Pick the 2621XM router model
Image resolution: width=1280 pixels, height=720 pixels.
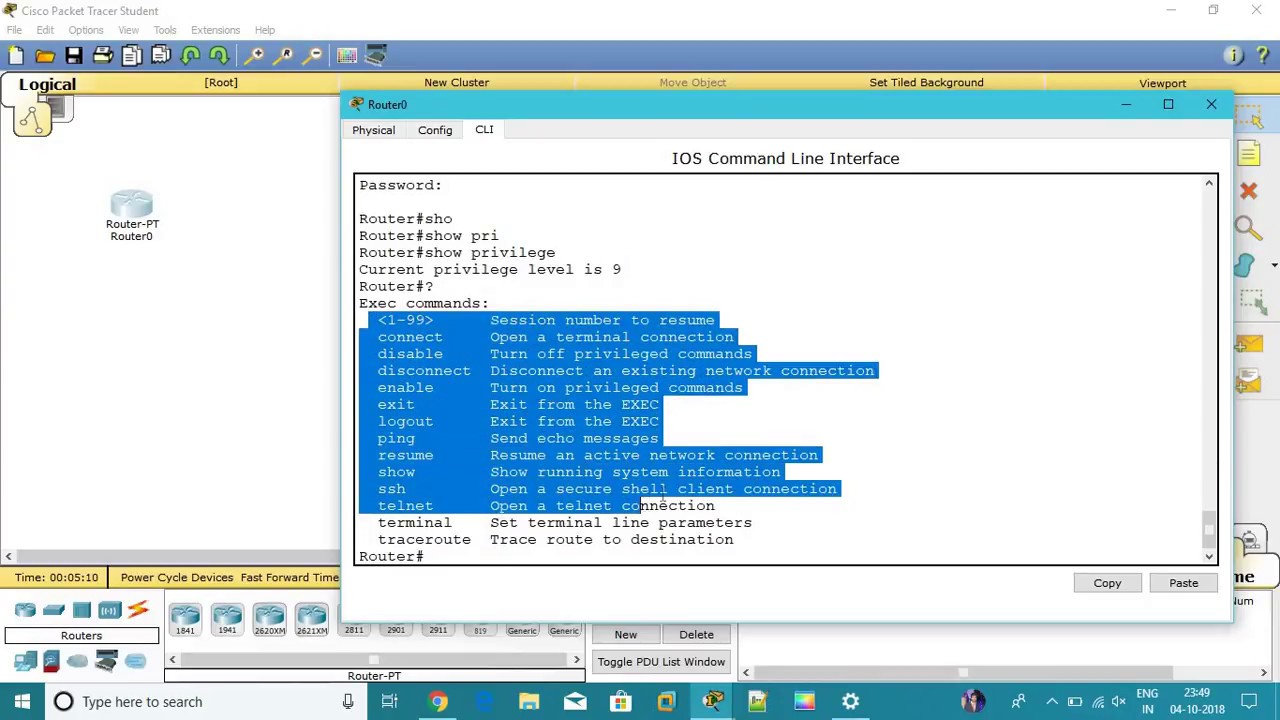[311, 619]
